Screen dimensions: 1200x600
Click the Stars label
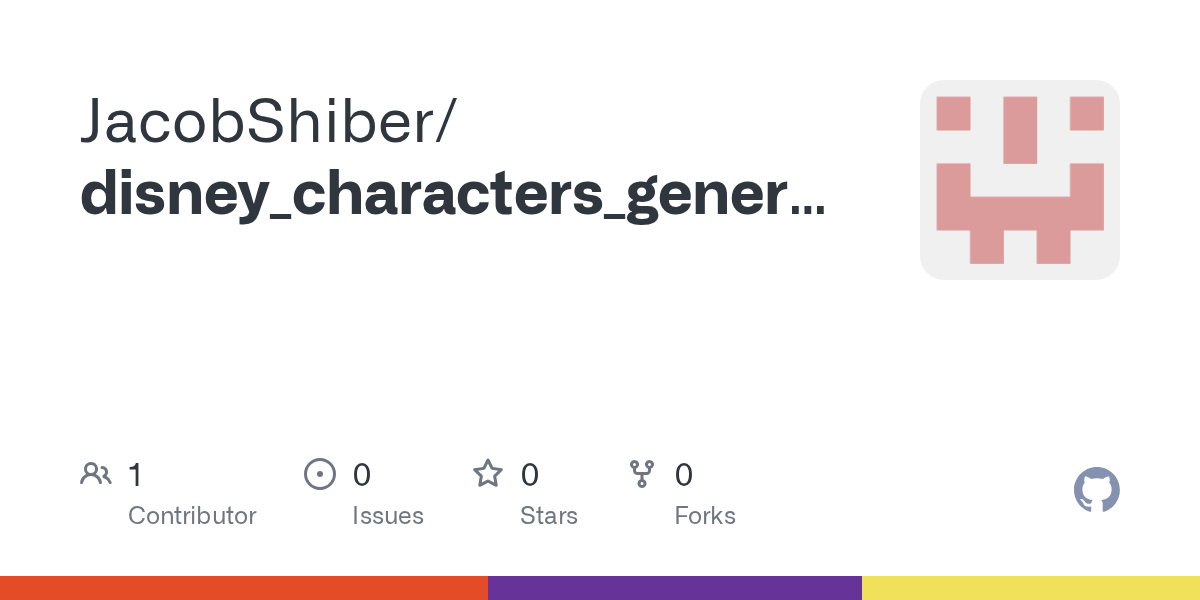click(x=549, y=516)
